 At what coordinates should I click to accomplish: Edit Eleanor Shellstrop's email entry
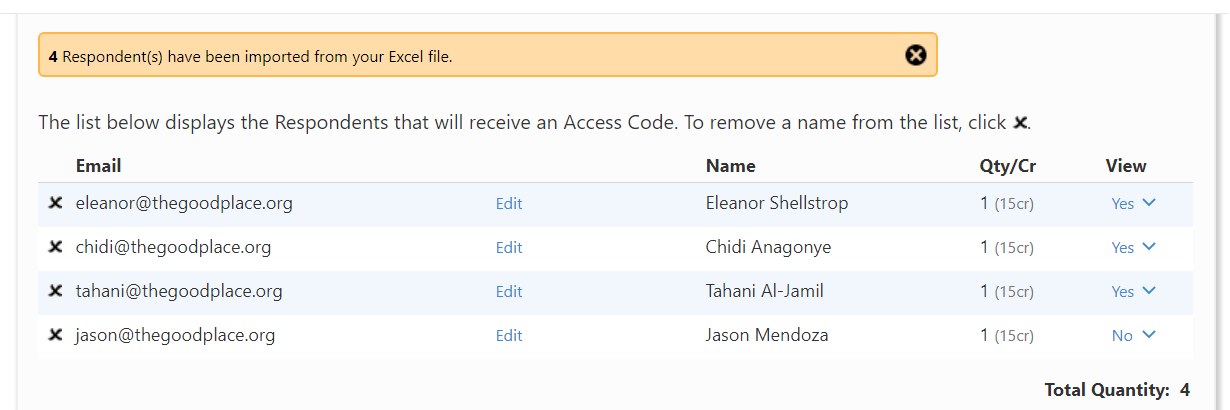pyautogui.click(x=509, y=204)
